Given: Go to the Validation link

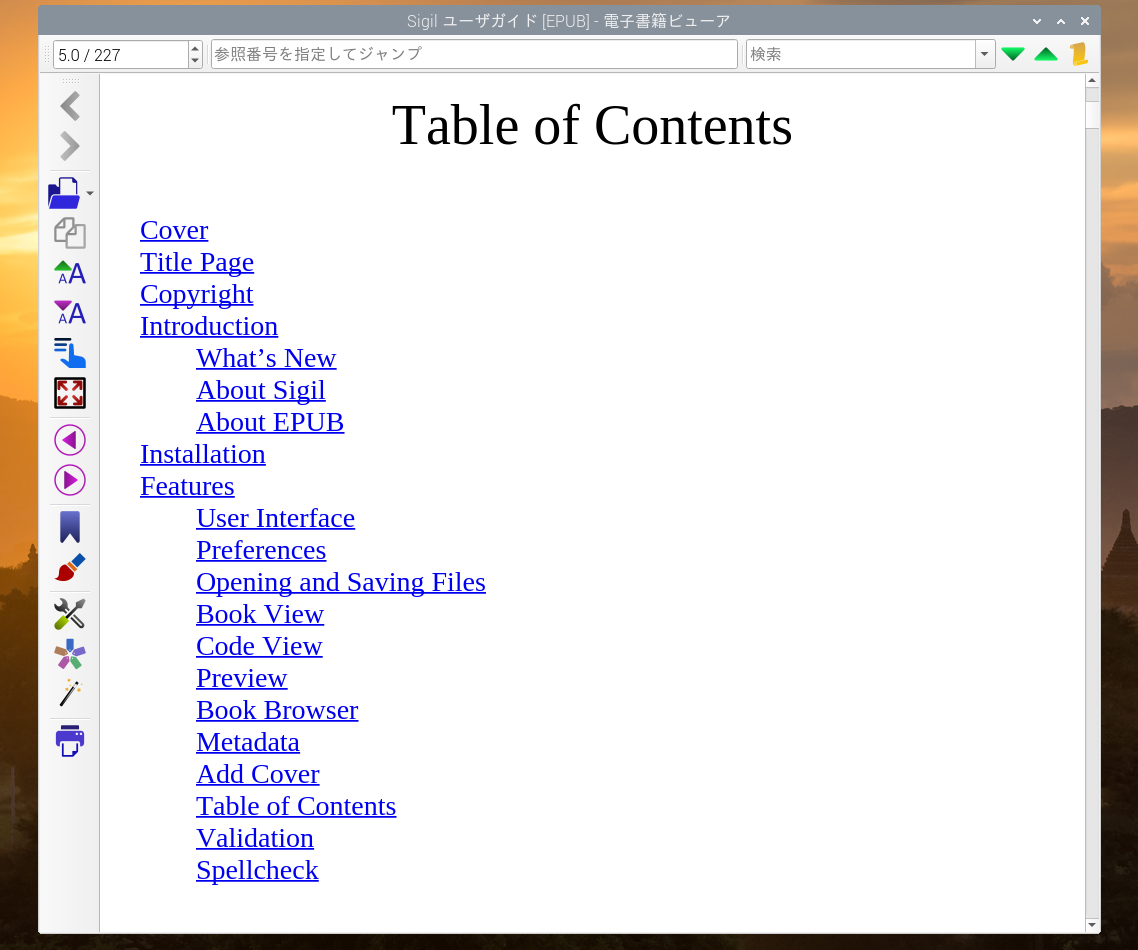Looking at the screenshot, I should 255,837.
